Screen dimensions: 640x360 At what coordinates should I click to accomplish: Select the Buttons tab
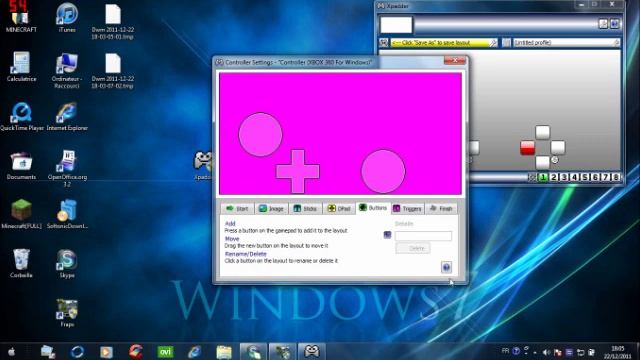(x=373, y=208)
